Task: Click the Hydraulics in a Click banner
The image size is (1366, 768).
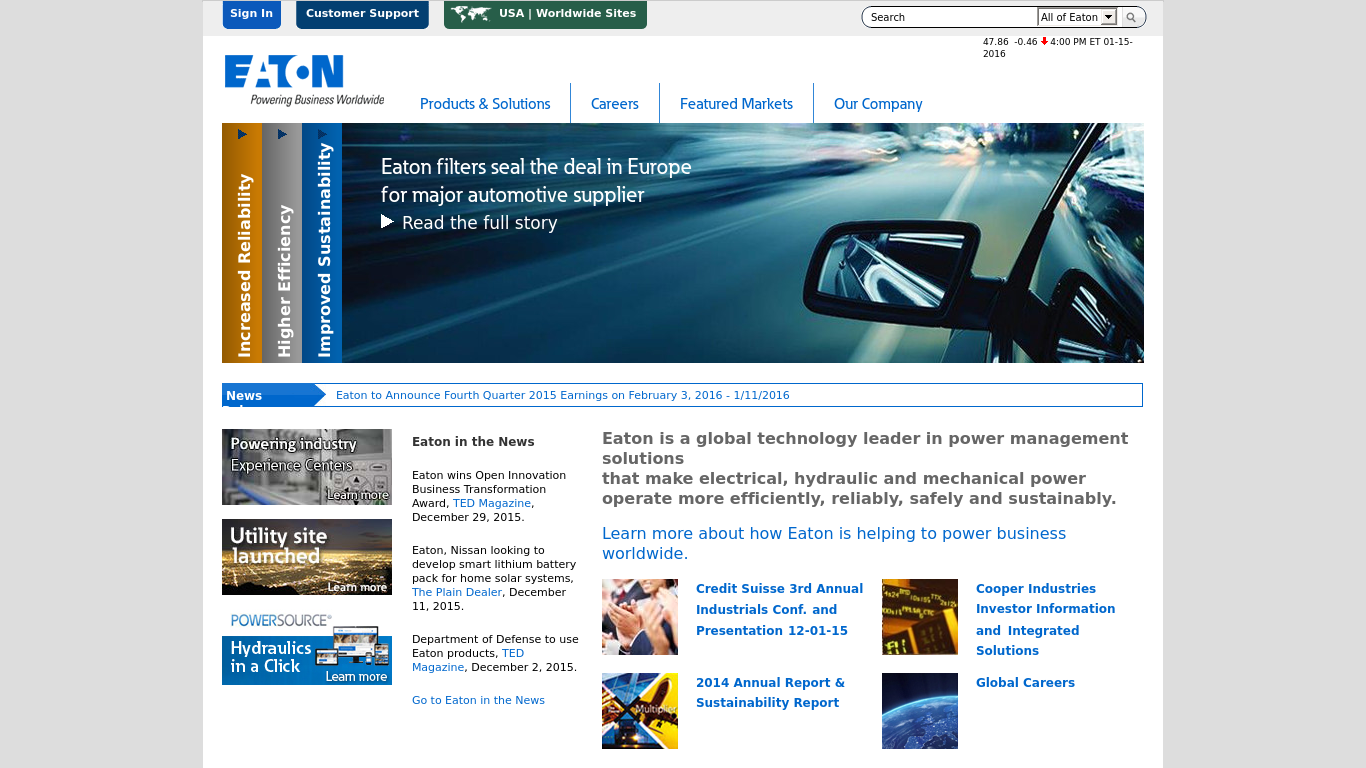Action: coord(307,648)
